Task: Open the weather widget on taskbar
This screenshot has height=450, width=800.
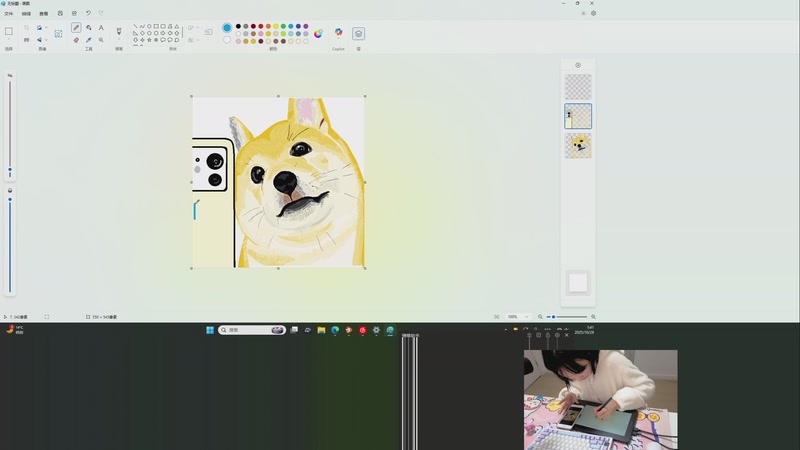Action: [x=15, y=330]
